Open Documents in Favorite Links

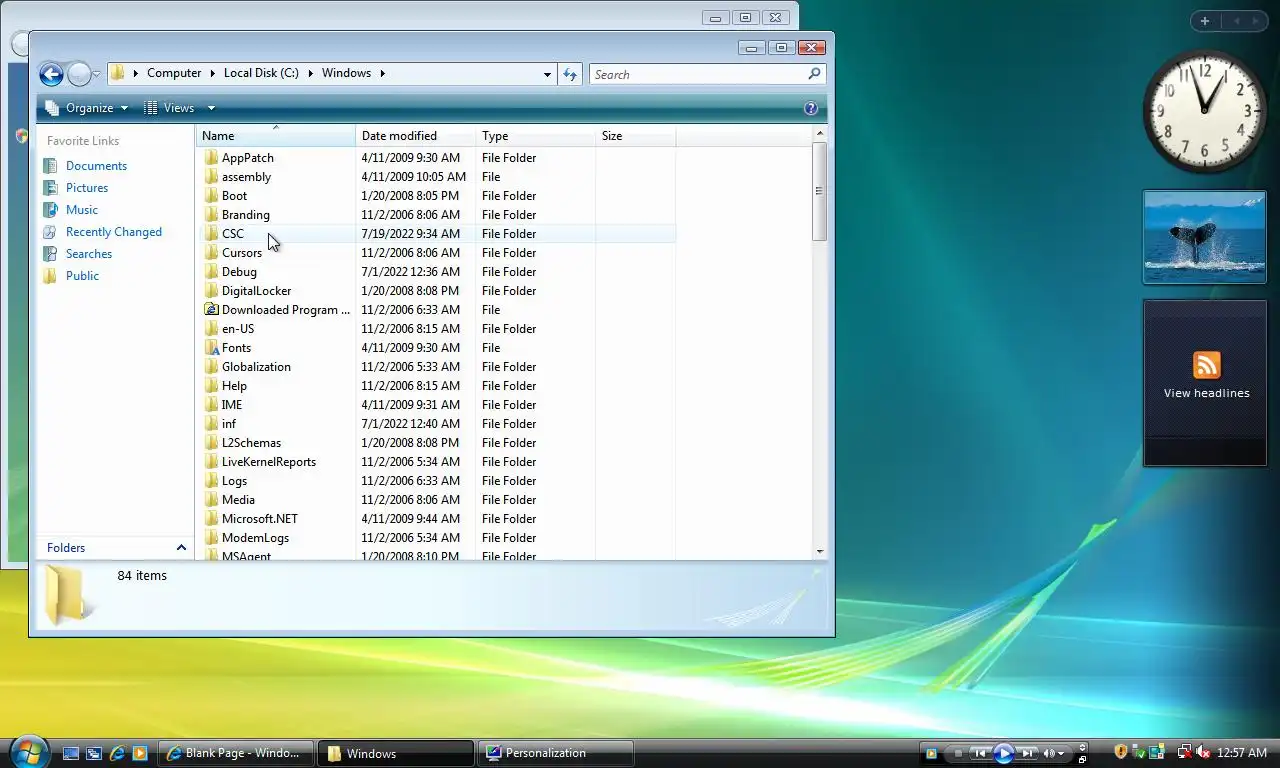coord(96,166)
